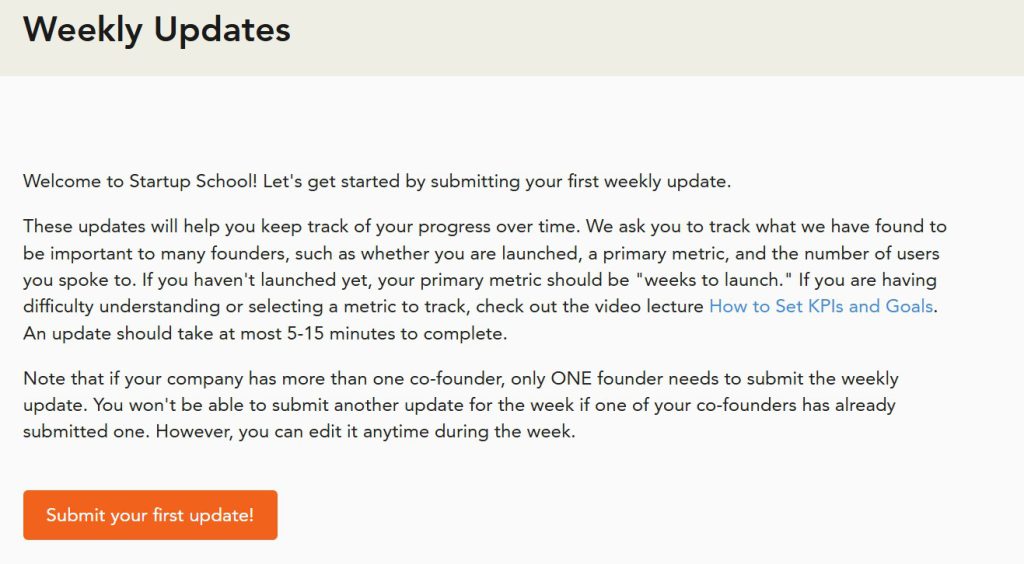Screen dimensions: 1024x564
Task: Click the sentence starting "An update should take"
Action: click(265, 334)
